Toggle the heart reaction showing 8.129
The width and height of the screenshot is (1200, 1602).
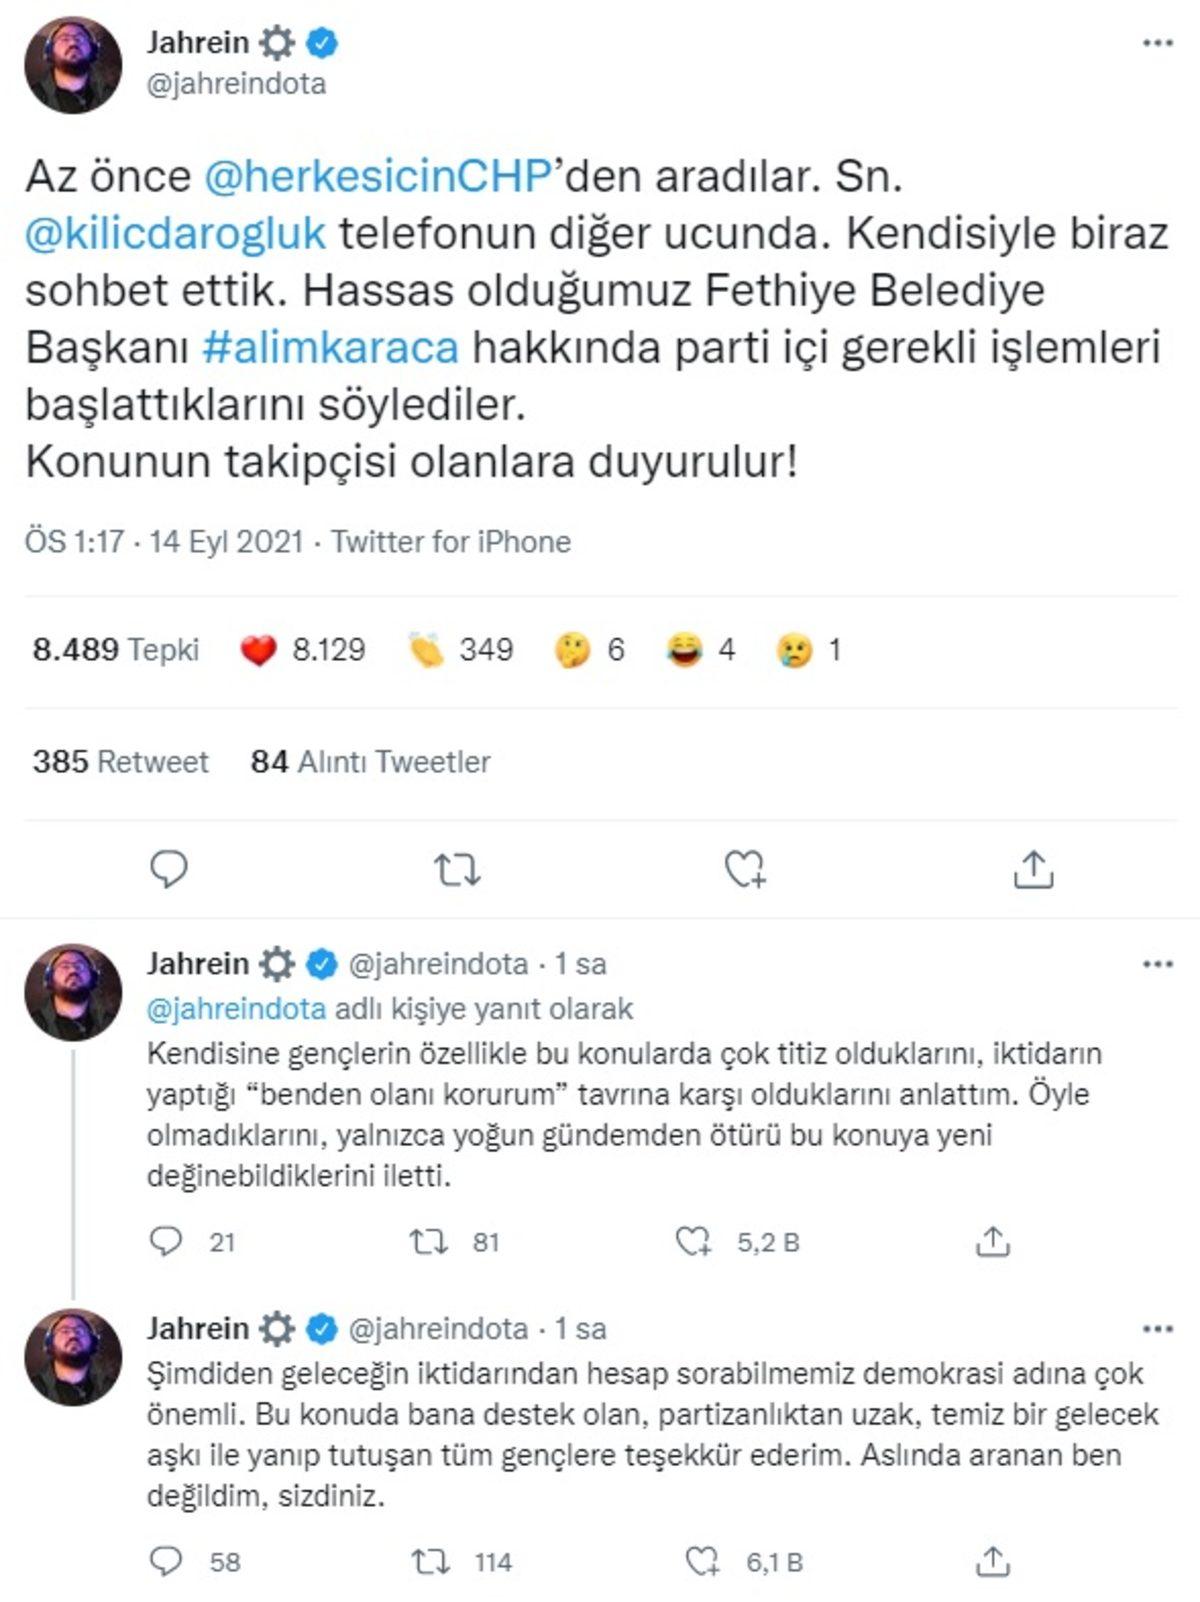click(x=258, y=650)
